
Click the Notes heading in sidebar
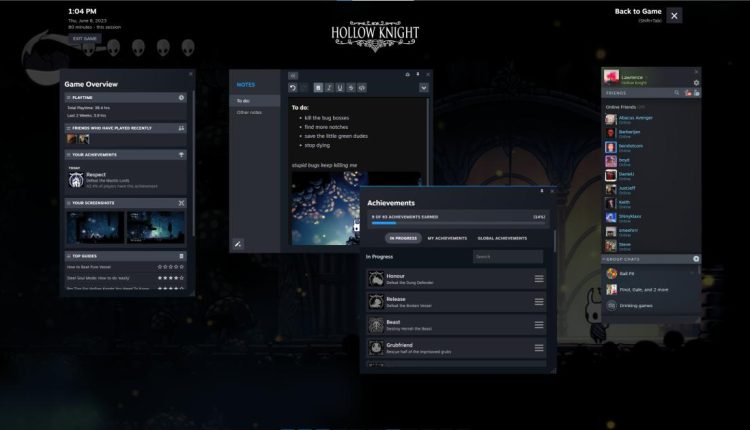click(246, 85)
